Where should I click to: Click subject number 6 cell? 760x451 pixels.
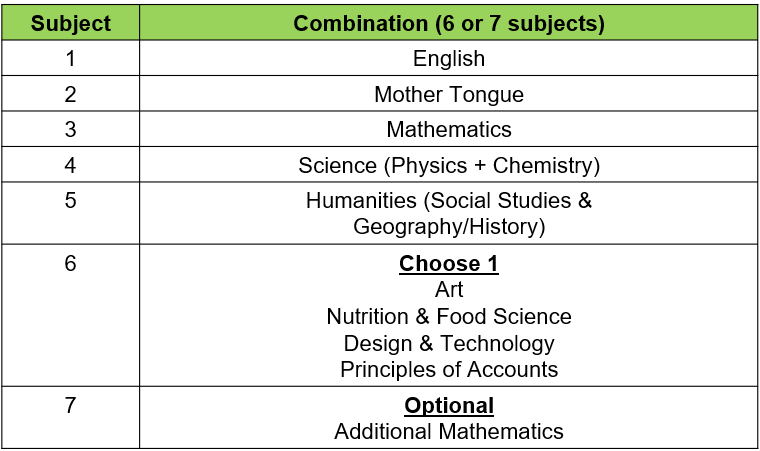coord(71,315)
